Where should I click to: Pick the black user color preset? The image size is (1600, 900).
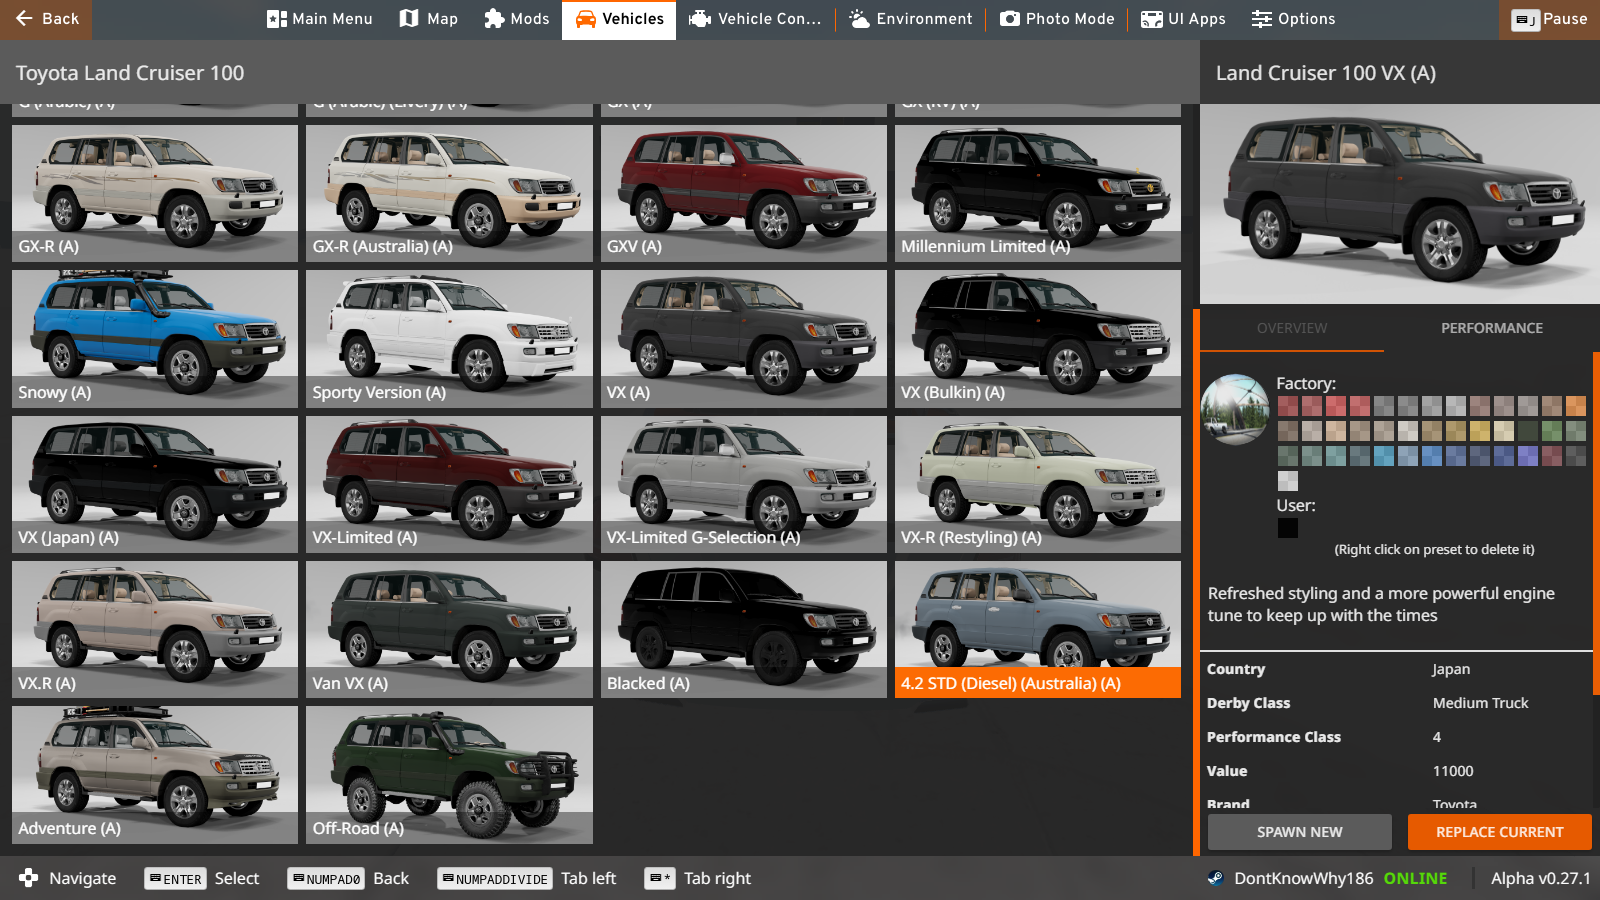tap(1288, 528)
